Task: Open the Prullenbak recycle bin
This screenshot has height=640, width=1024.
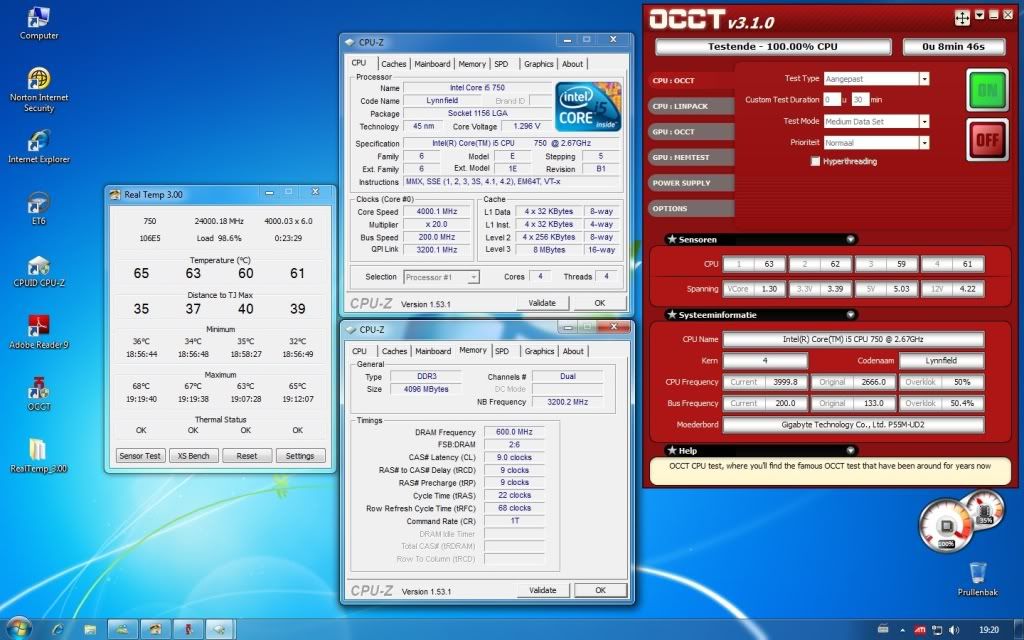Action: [x=978, y=579]
